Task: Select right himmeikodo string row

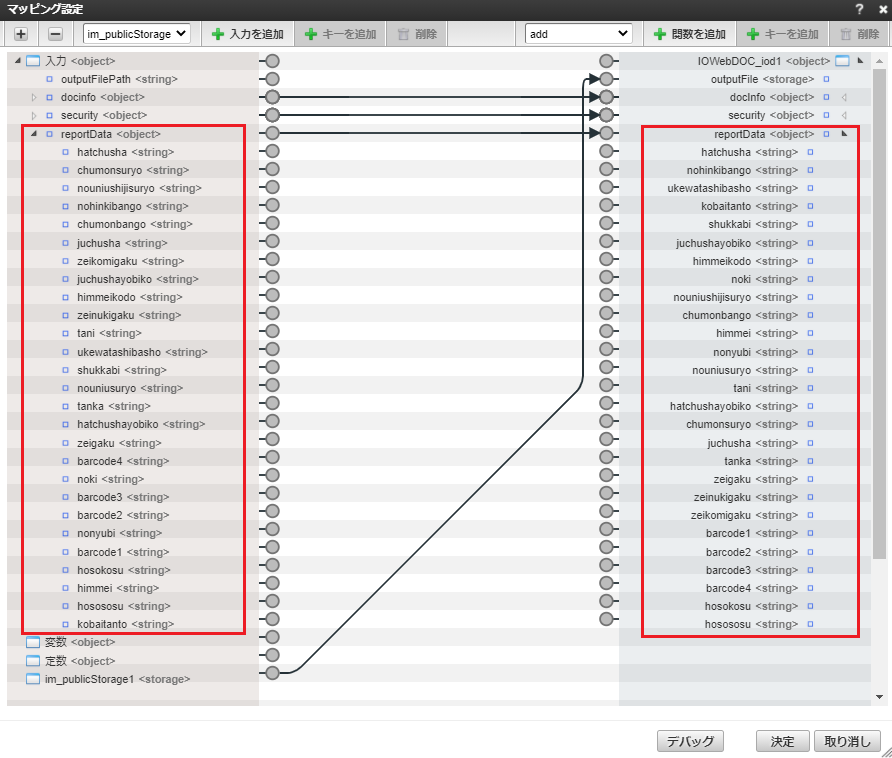Action: coord(745,261)
